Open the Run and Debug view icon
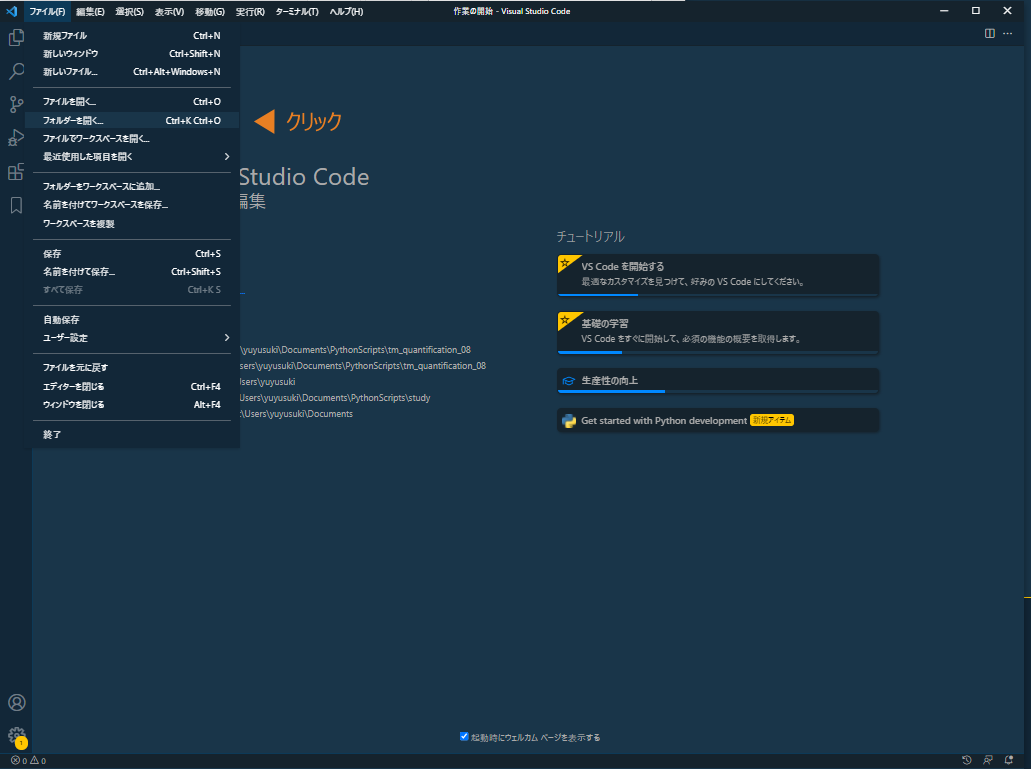The image size is (1031, 769). [16, 138]
